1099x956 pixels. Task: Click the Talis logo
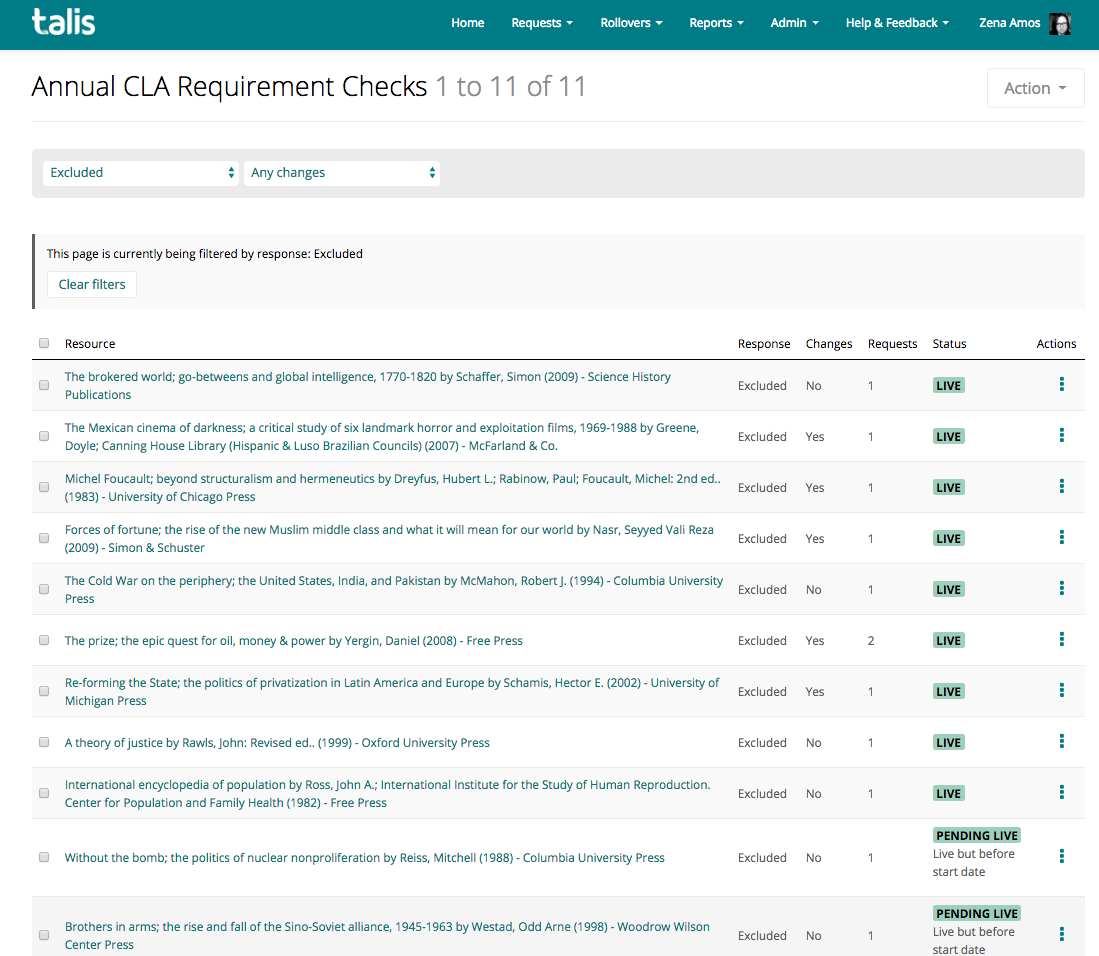click(x=63, y=22)
